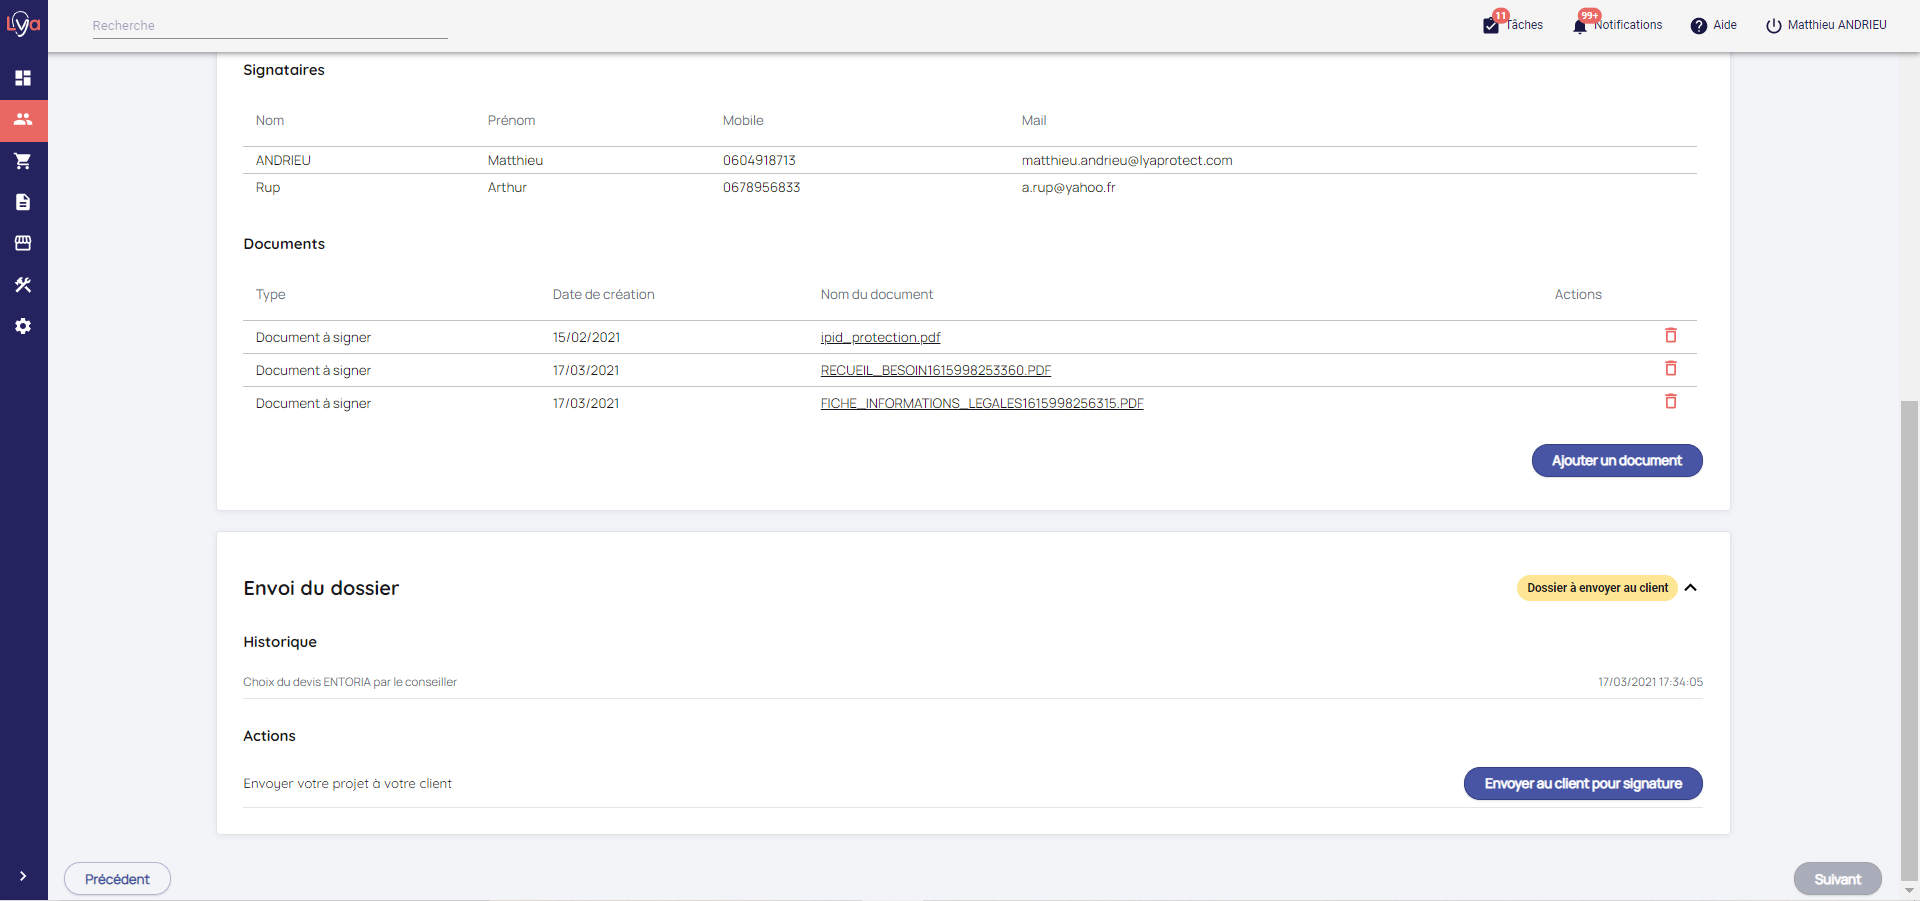Expand the left sidebar with chevron
The width and height of the screenshot is (1920, 901).
[x=23, y=876]
